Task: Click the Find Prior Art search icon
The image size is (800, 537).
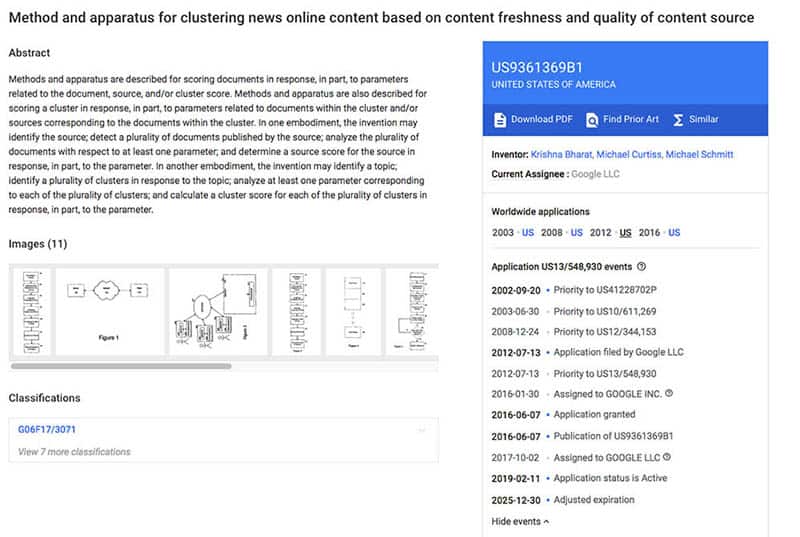Action: coord(592,120)
